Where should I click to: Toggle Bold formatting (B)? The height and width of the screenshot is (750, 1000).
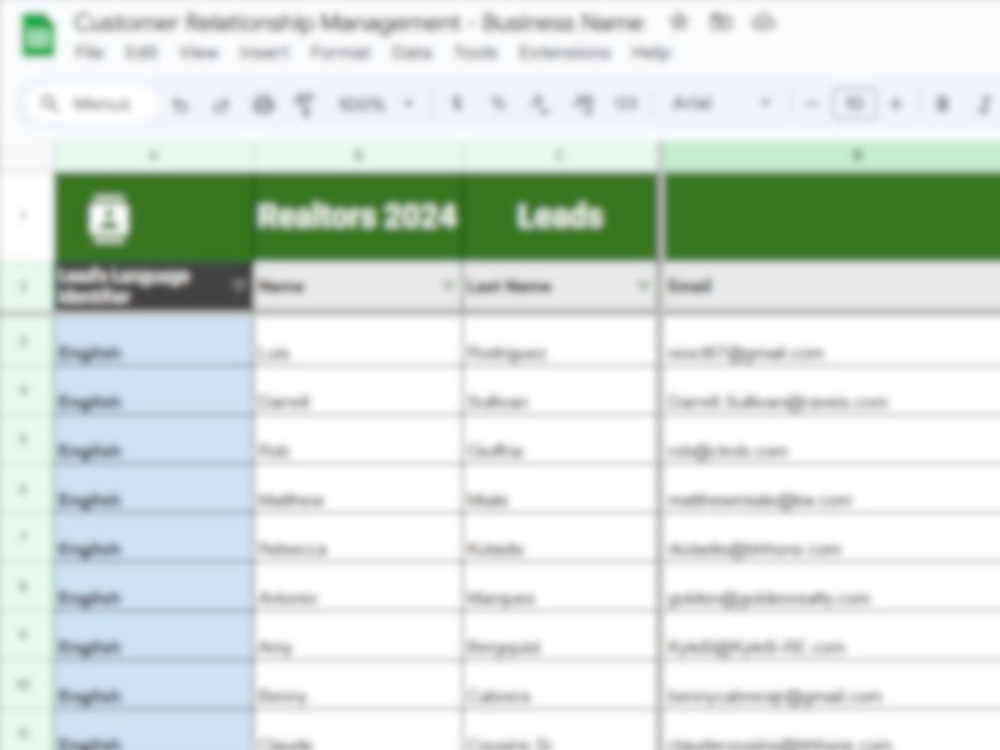pyautogui.click(x=942, y=103)
